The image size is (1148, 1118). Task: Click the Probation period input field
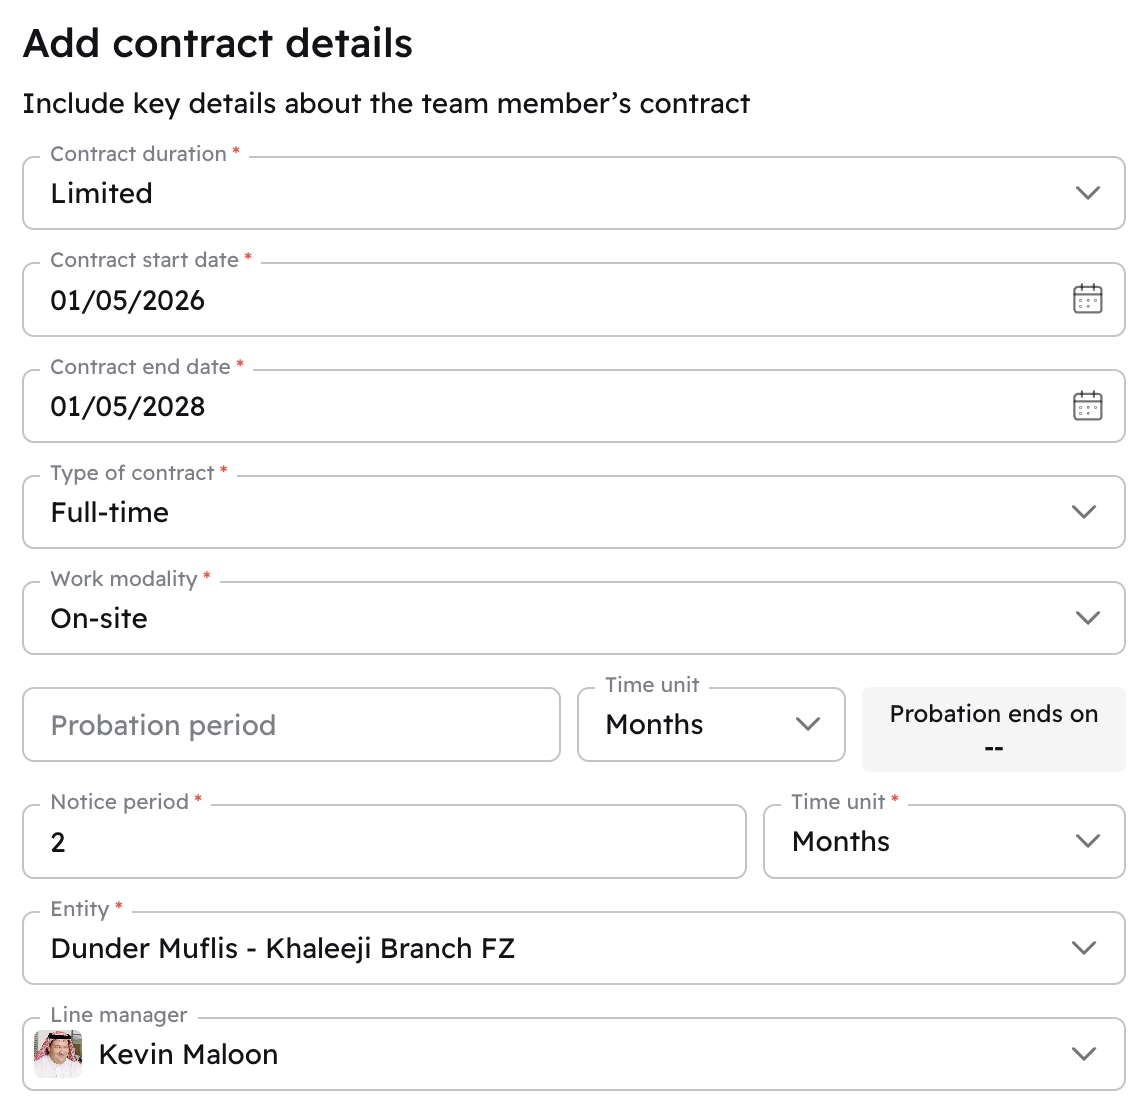291,725
